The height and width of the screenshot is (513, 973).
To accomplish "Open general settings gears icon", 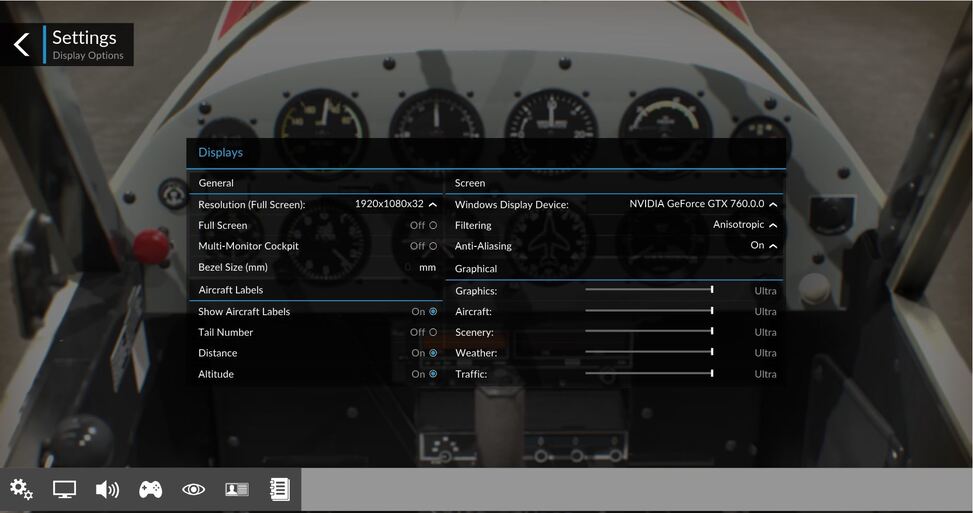I will [x=21, y=489].
